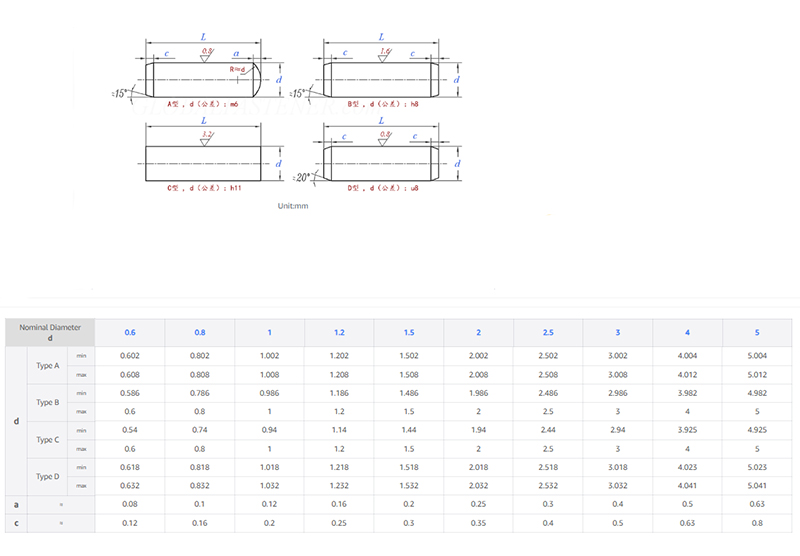This screenshot has width=800, height=556.
Task: Click the Type A row label
Action: 48,366
